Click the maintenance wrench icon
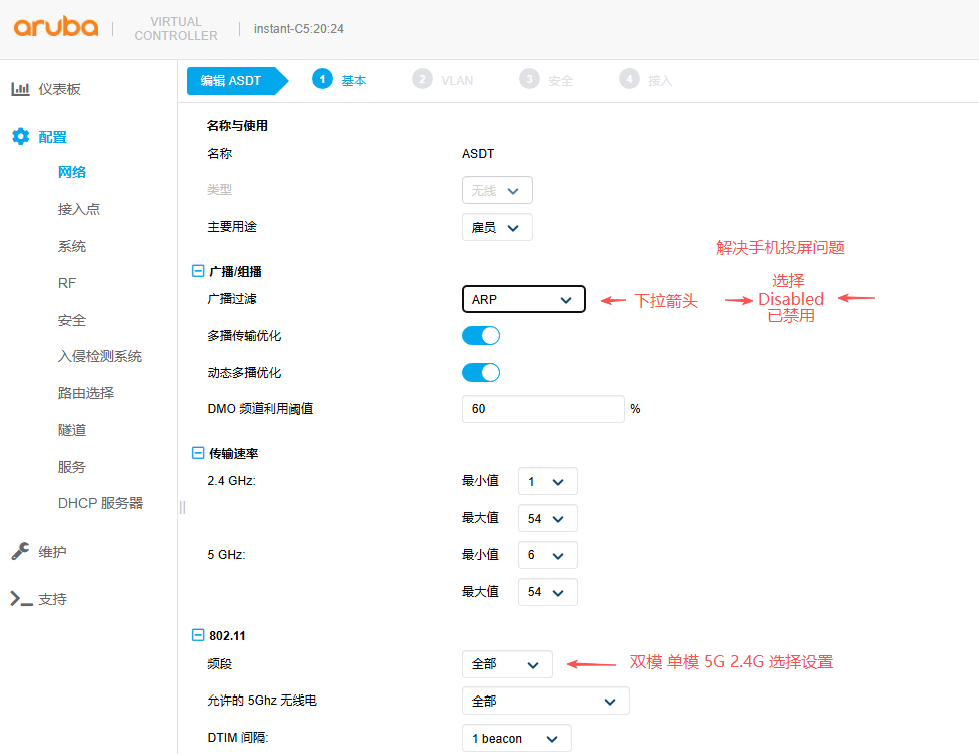 tap(20, 552)
